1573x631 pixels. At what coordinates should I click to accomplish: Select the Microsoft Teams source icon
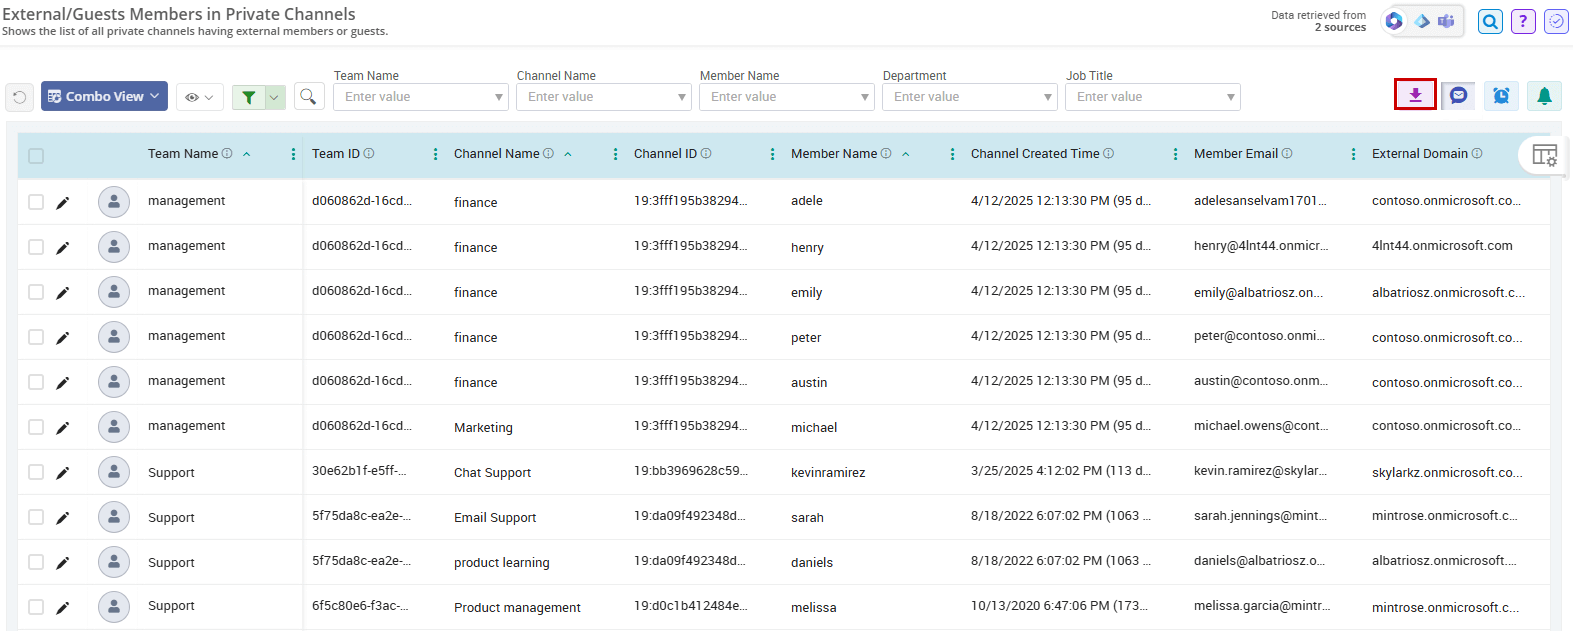pyautogui.click(x=1446, y=21)
